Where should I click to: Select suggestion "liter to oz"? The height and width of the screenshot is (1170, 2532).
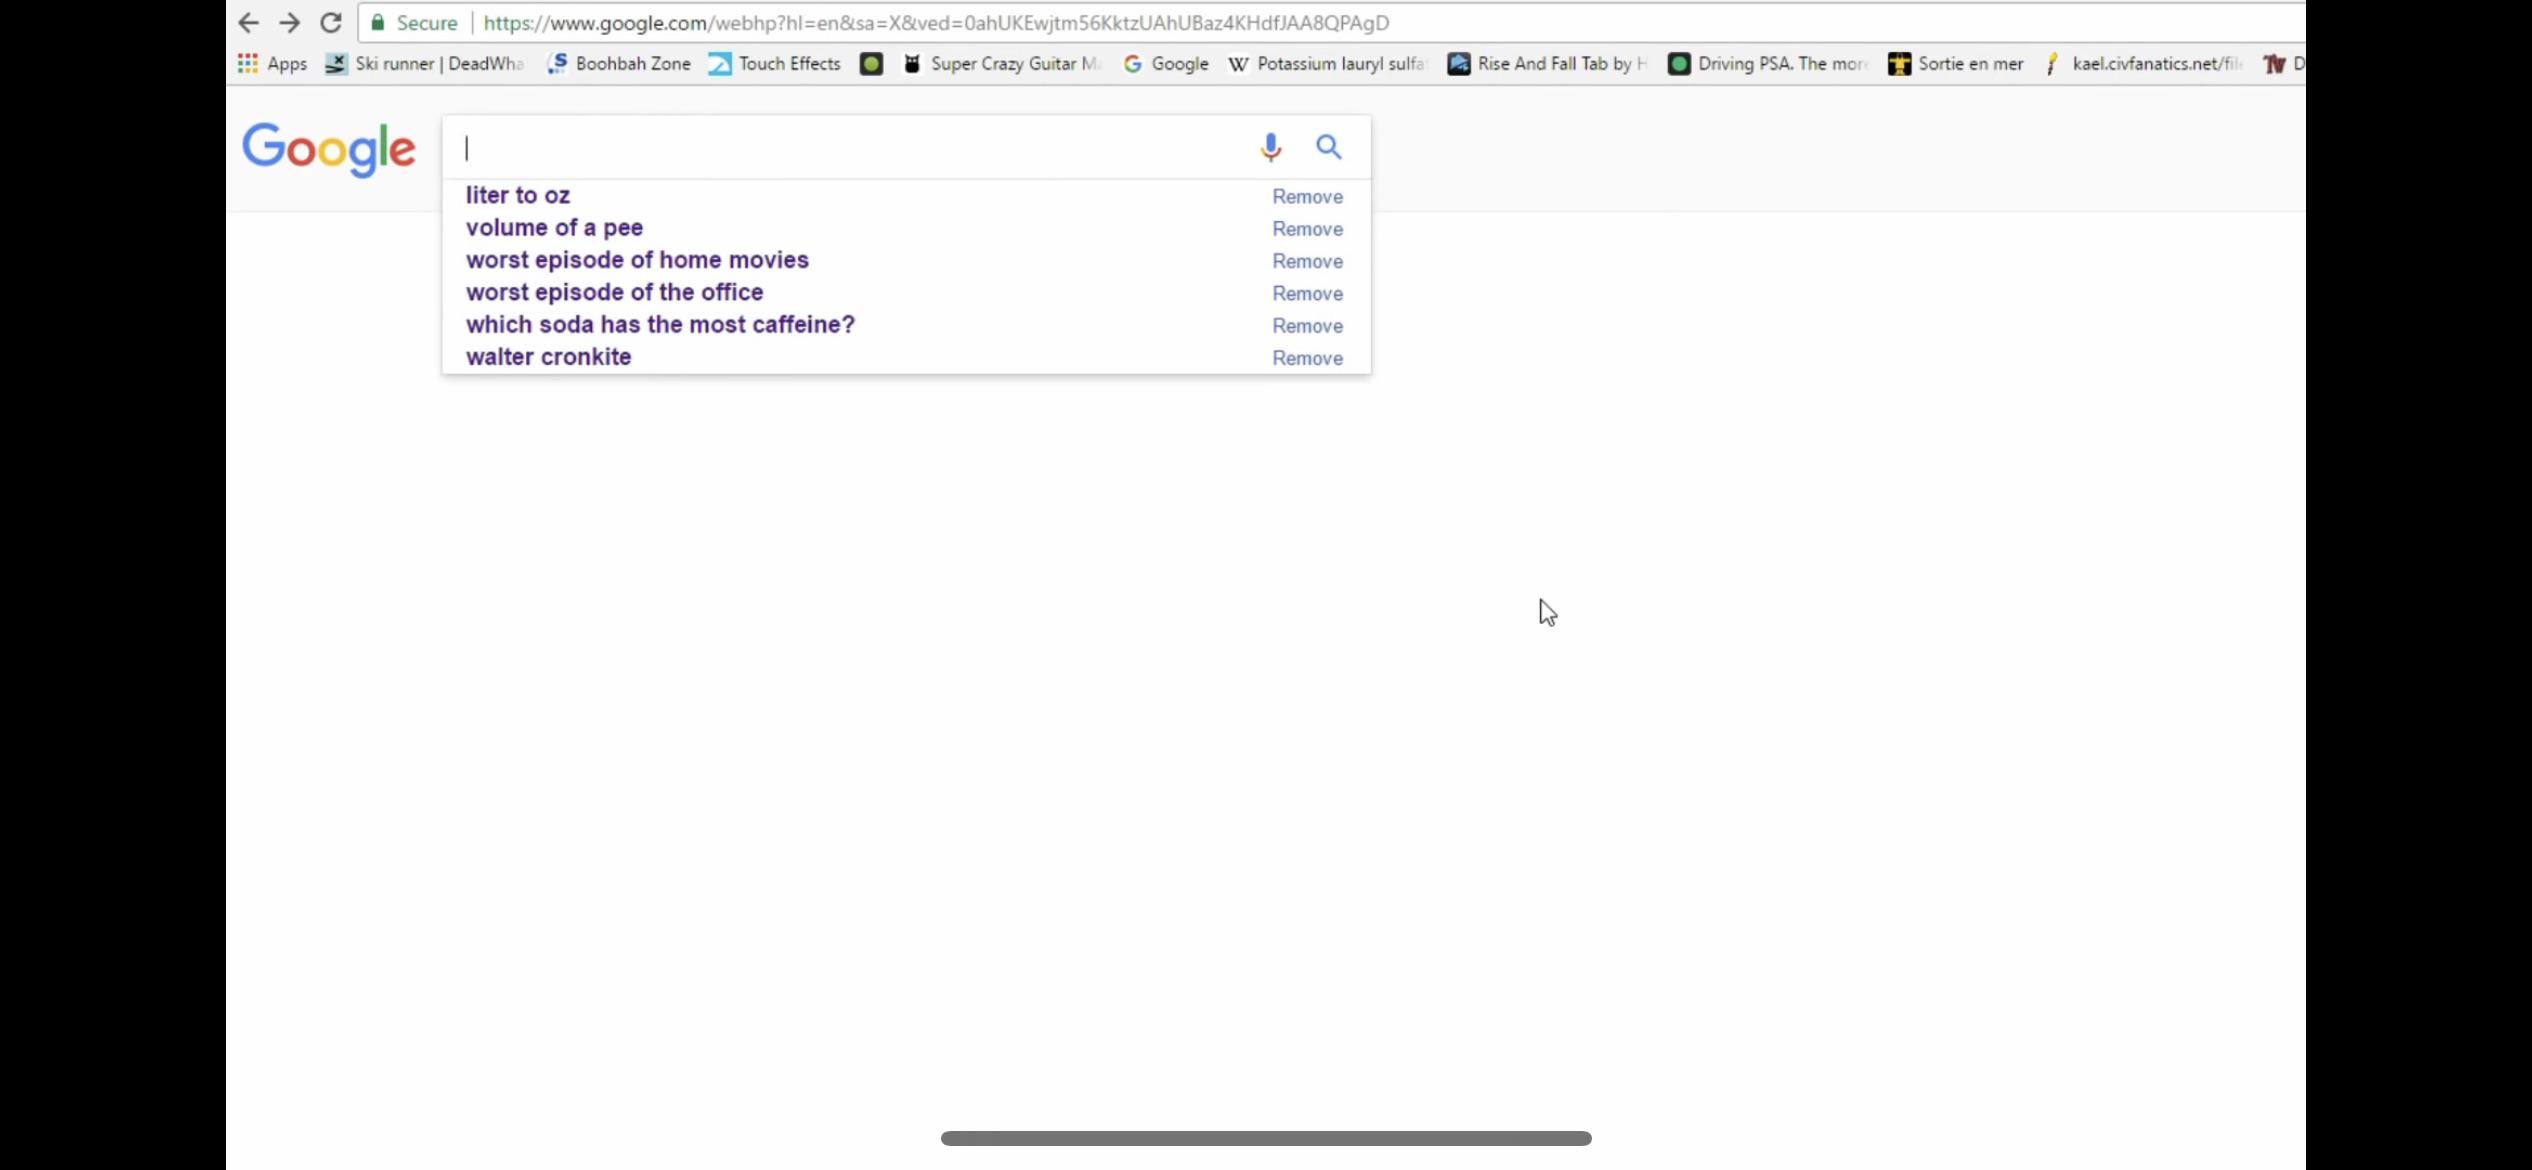518,195
